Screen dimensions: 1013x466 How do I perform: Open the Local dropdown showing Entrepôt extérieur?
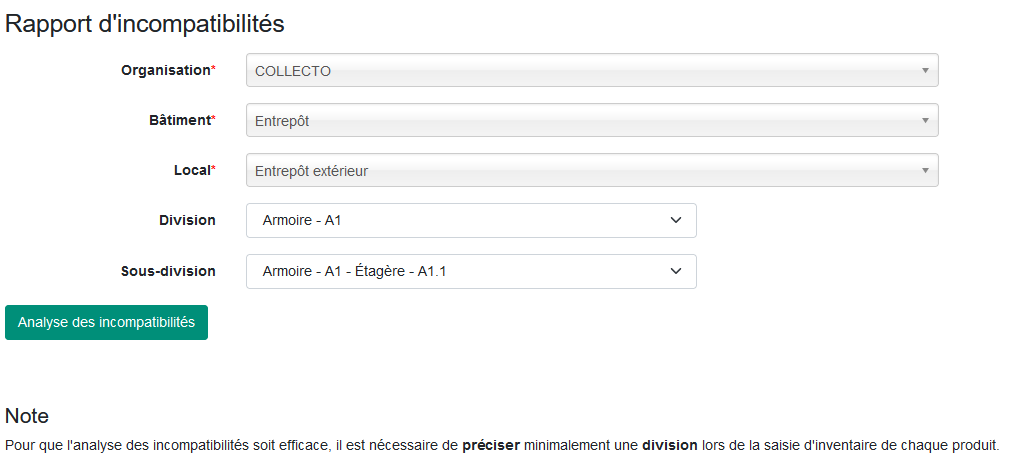pos(592,170)
